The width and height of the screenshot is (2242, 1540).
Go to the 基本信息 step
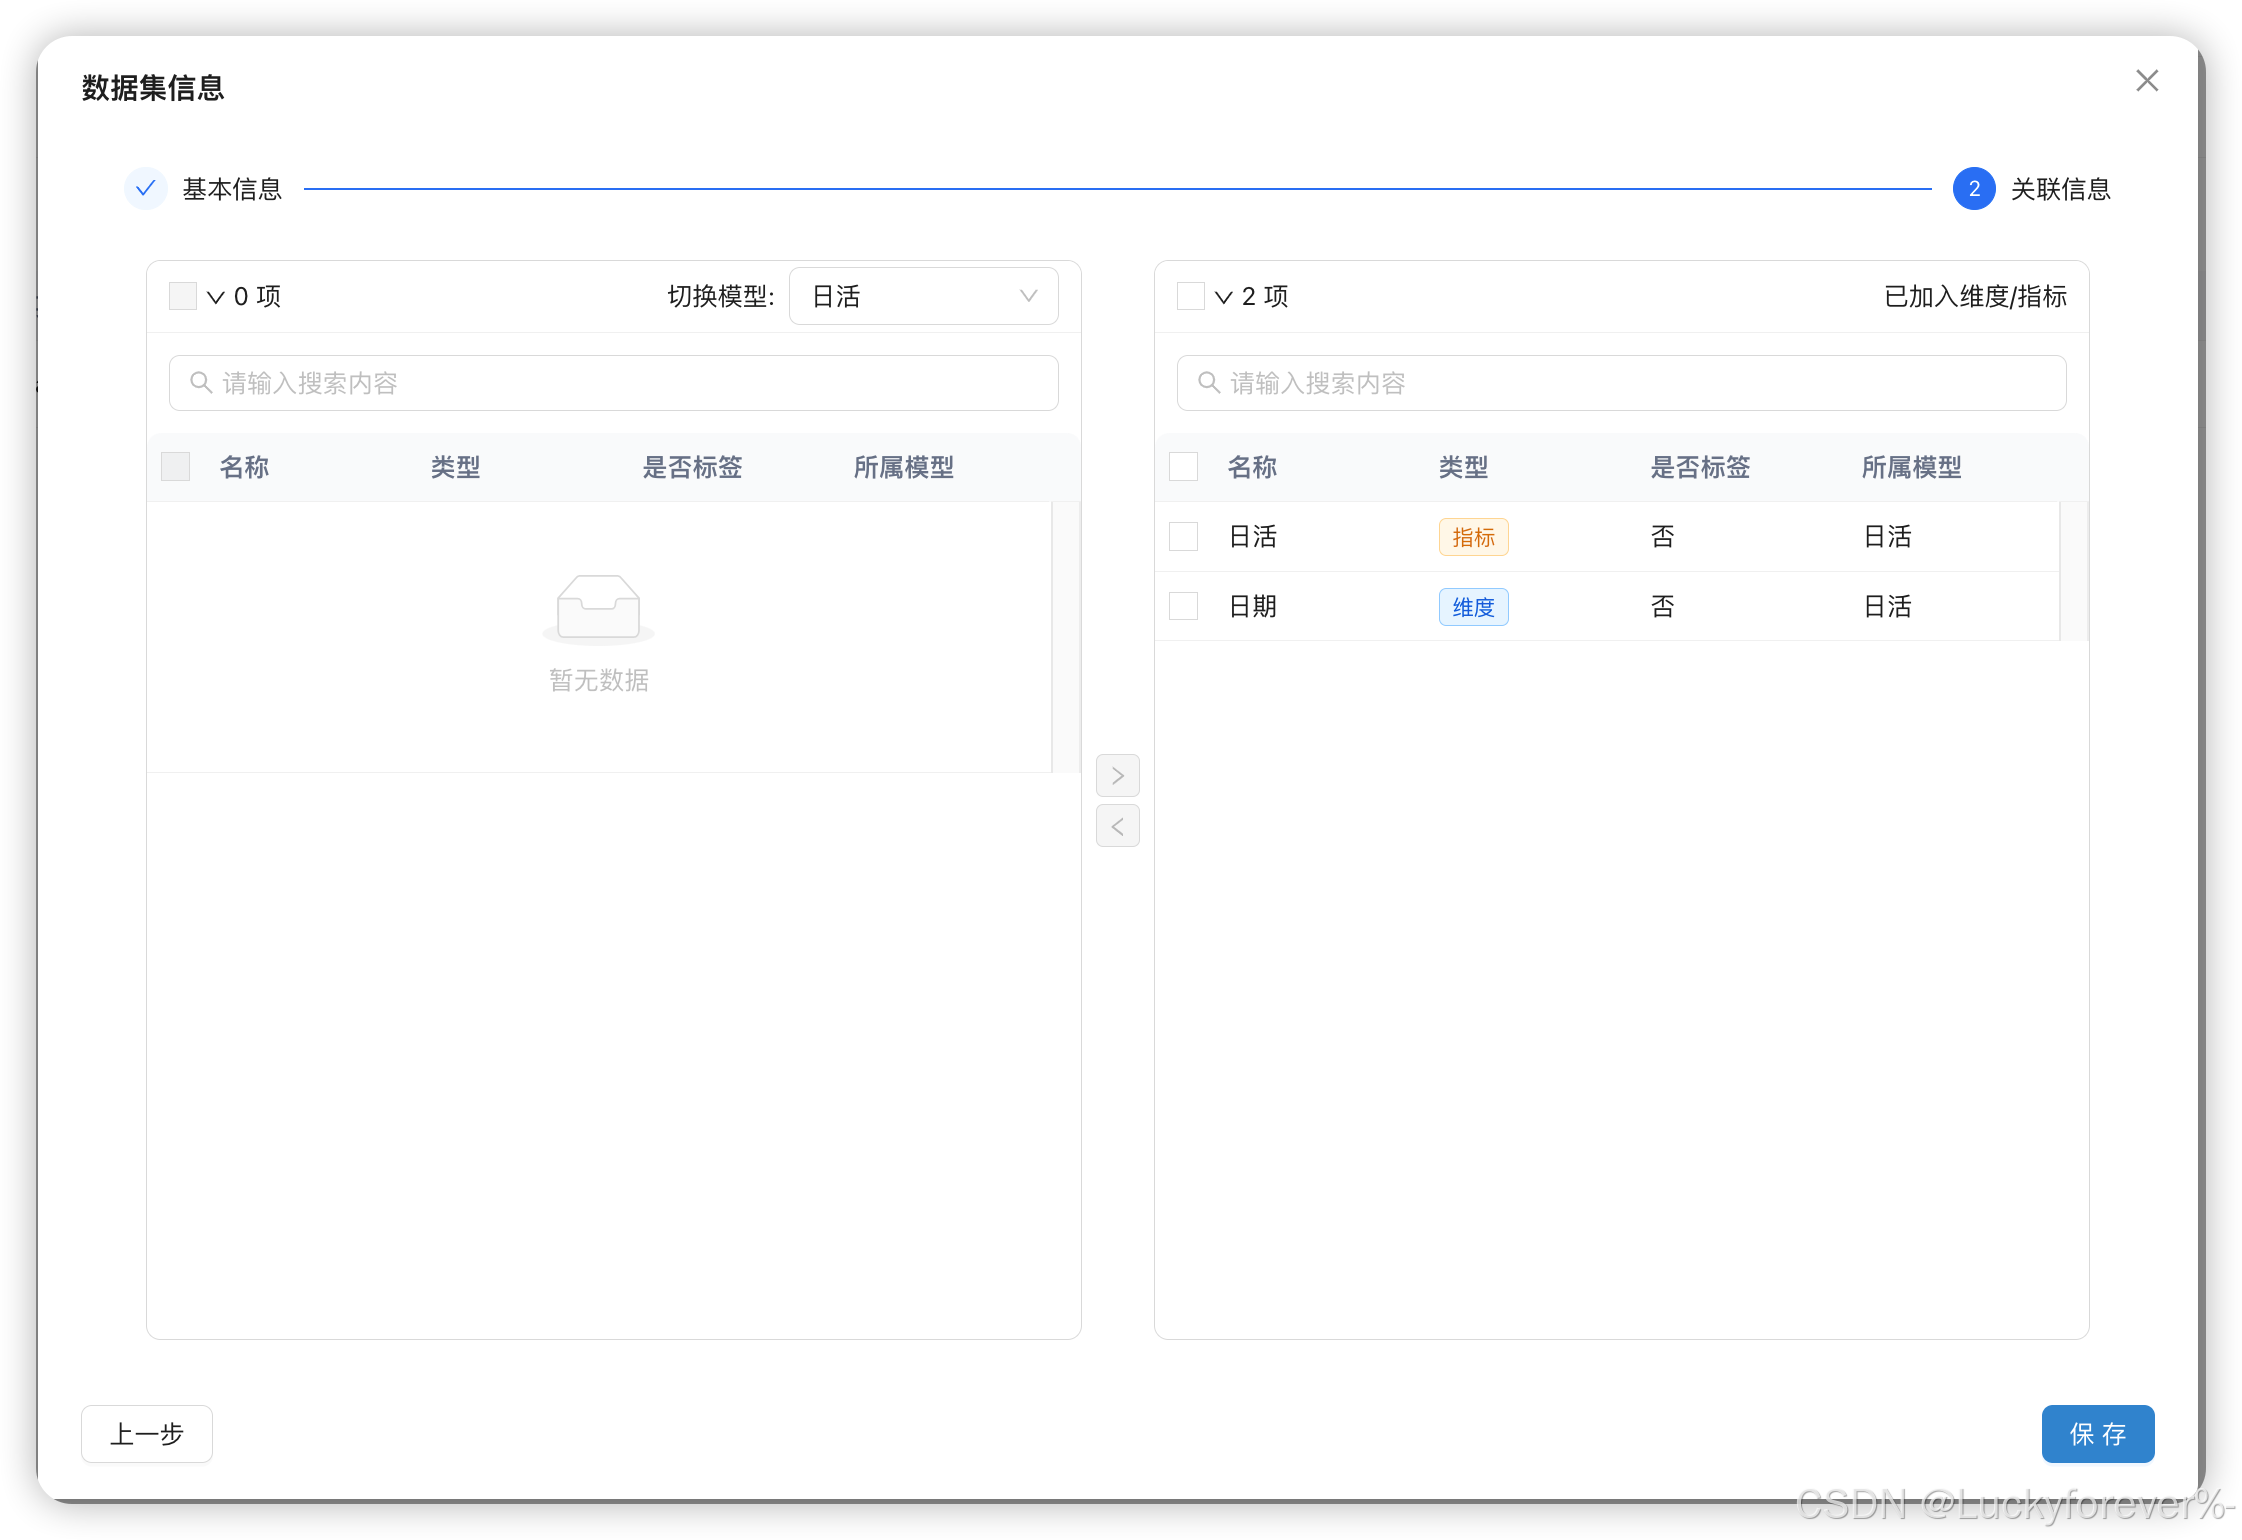click(x=232, y=189)
